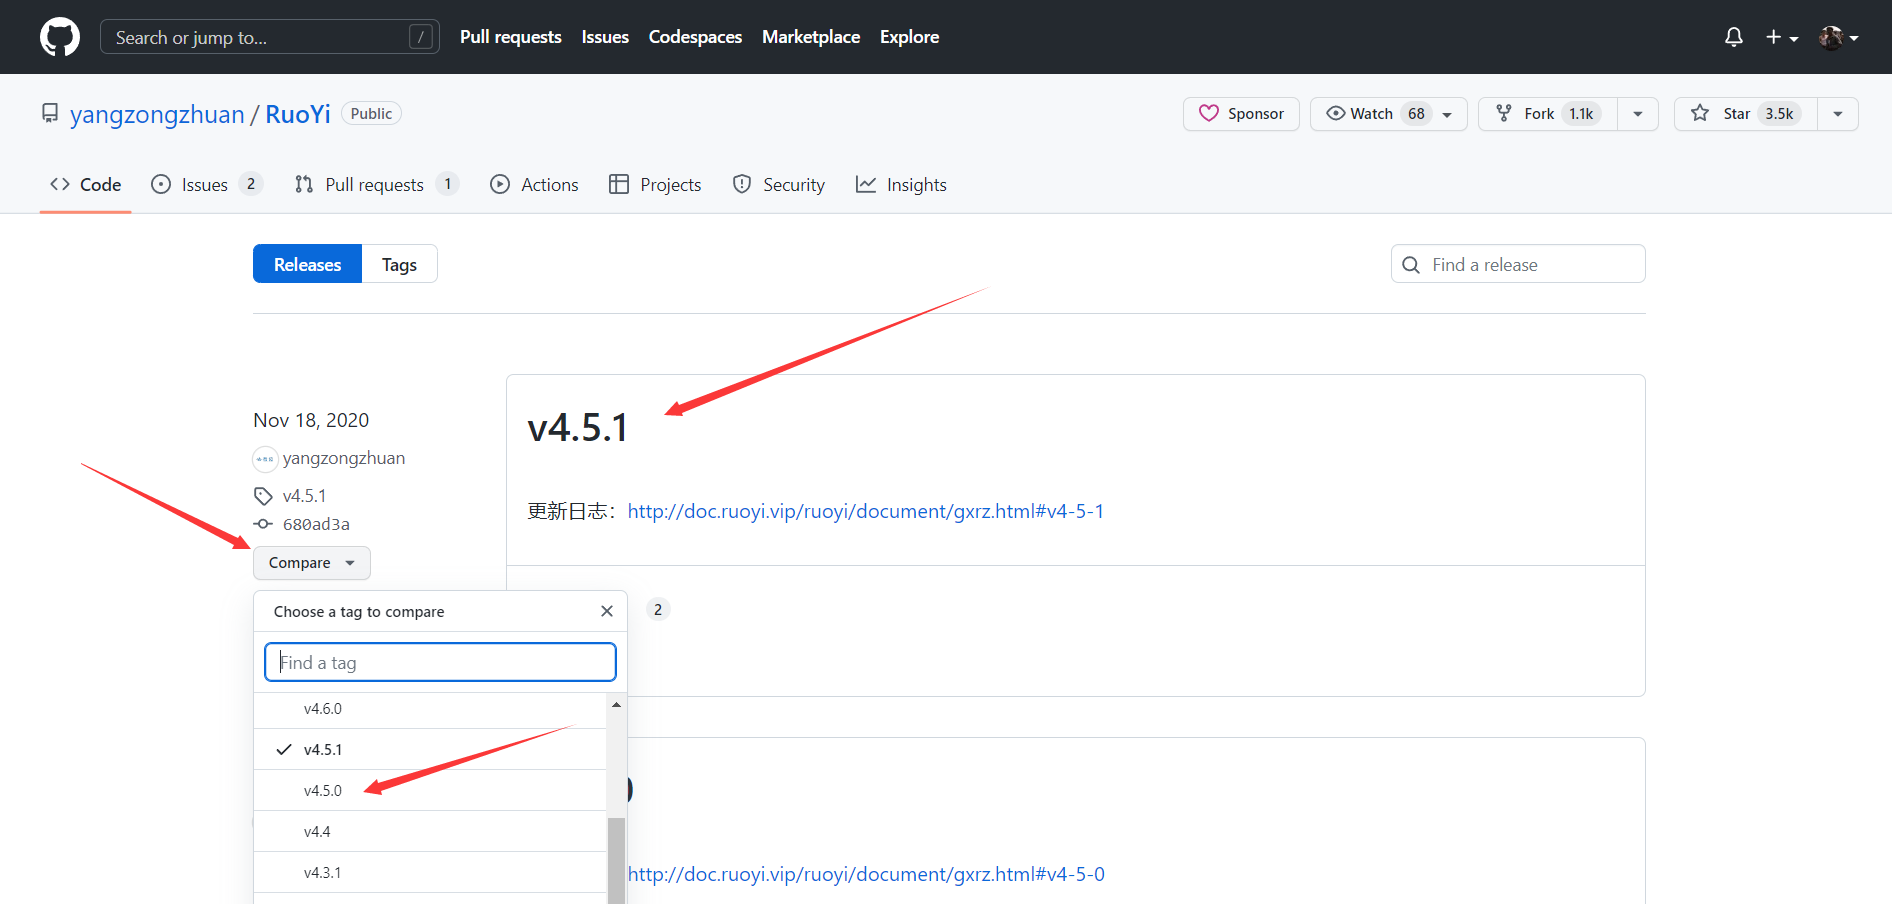
Task: Switch to the Security tab
Action: [779, 185]
